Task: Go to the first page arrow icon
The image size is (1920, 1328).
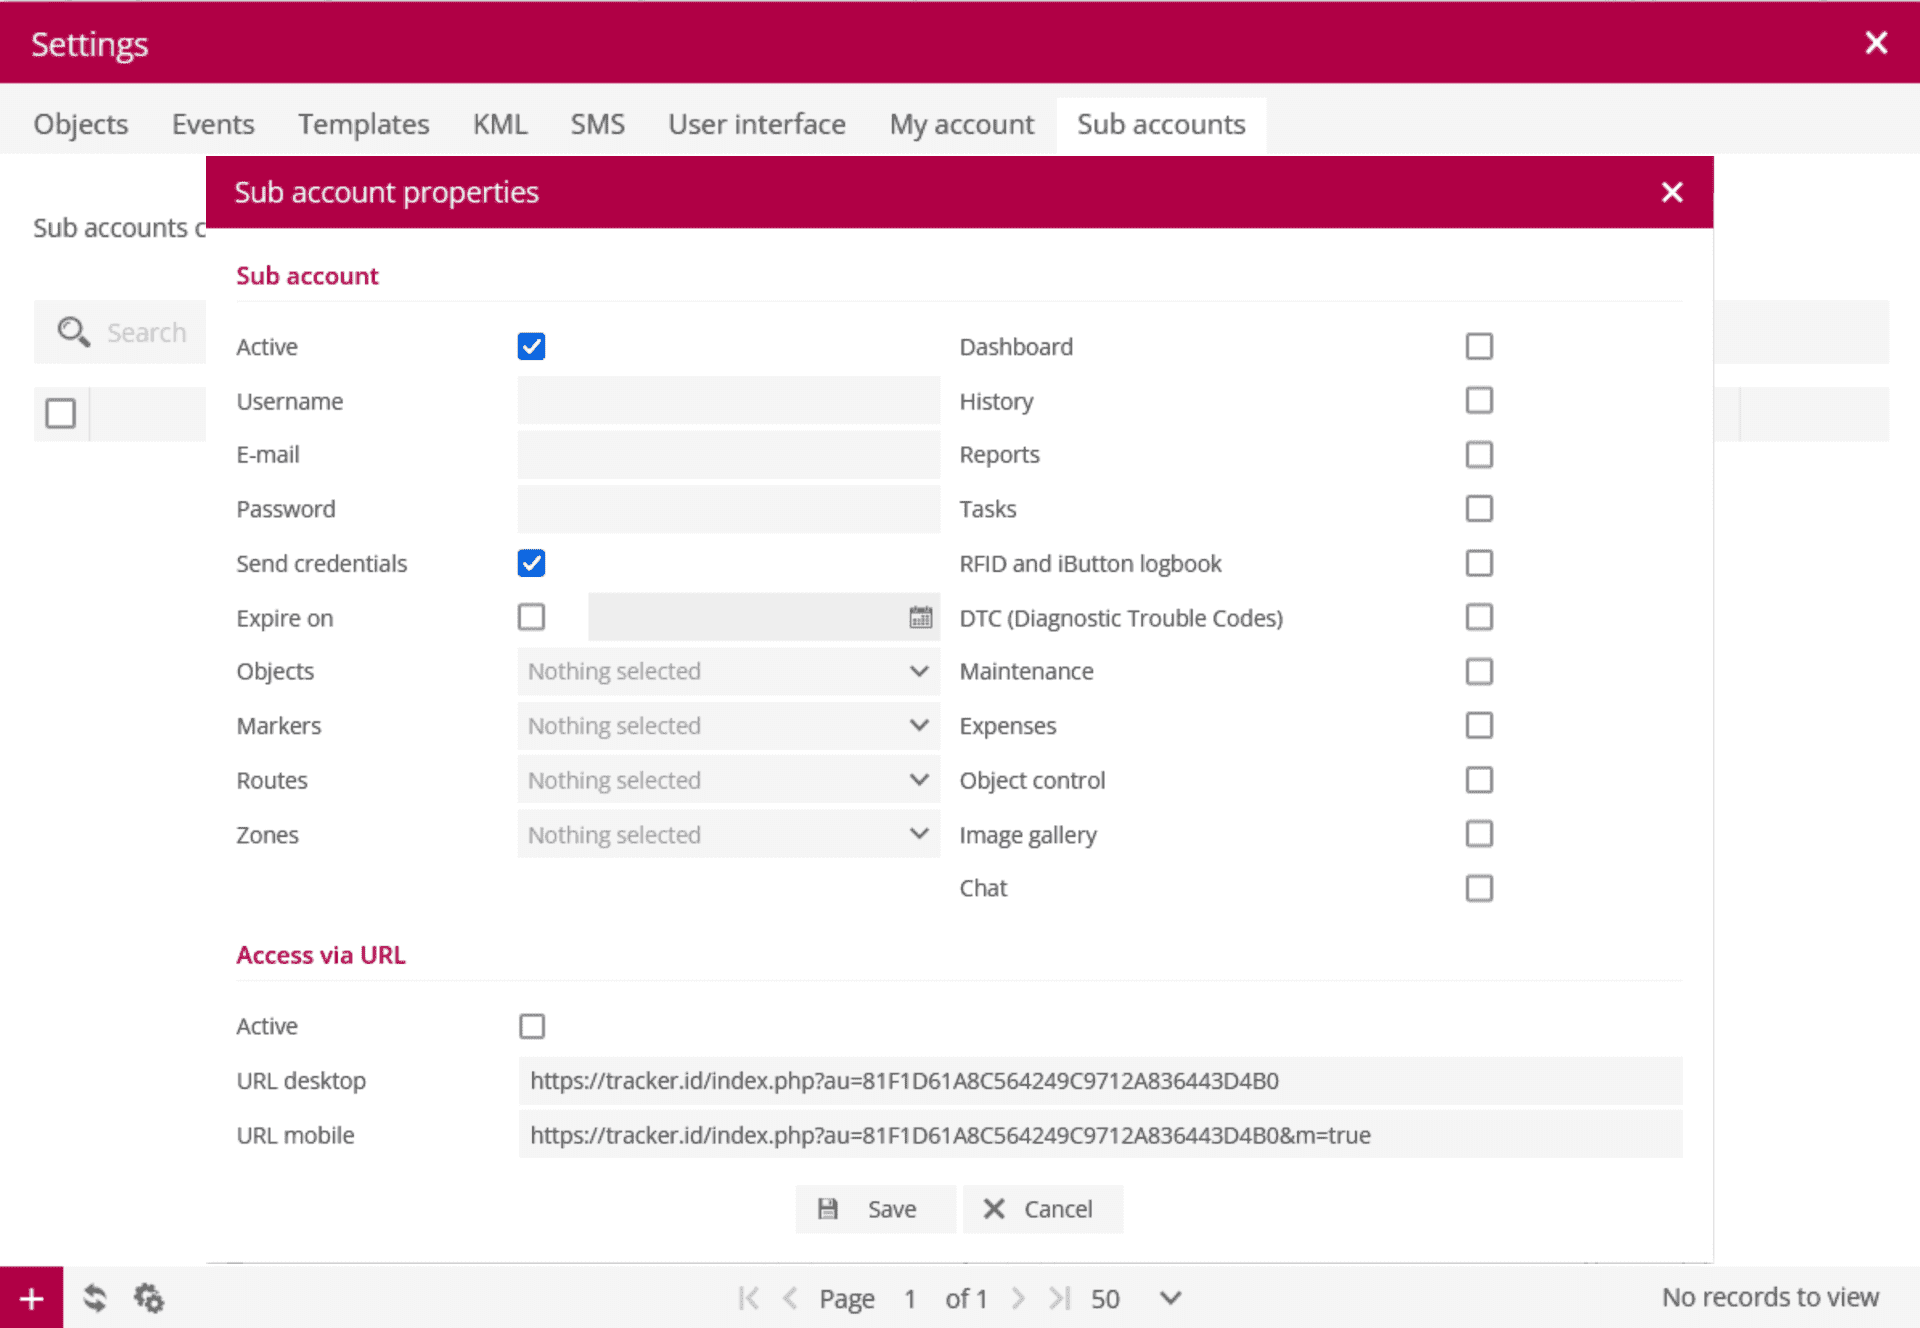Action: [748, 1298]
